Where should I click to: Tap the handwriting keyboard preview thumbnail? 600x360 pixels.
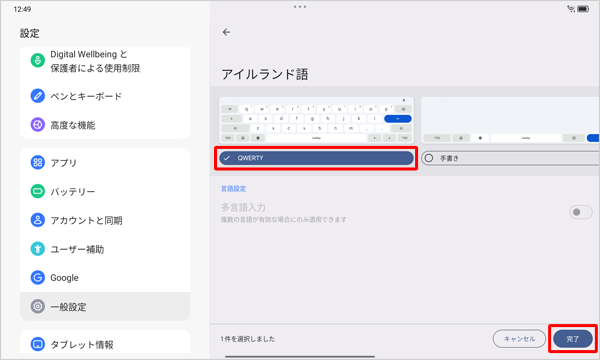tap(510, 120)
